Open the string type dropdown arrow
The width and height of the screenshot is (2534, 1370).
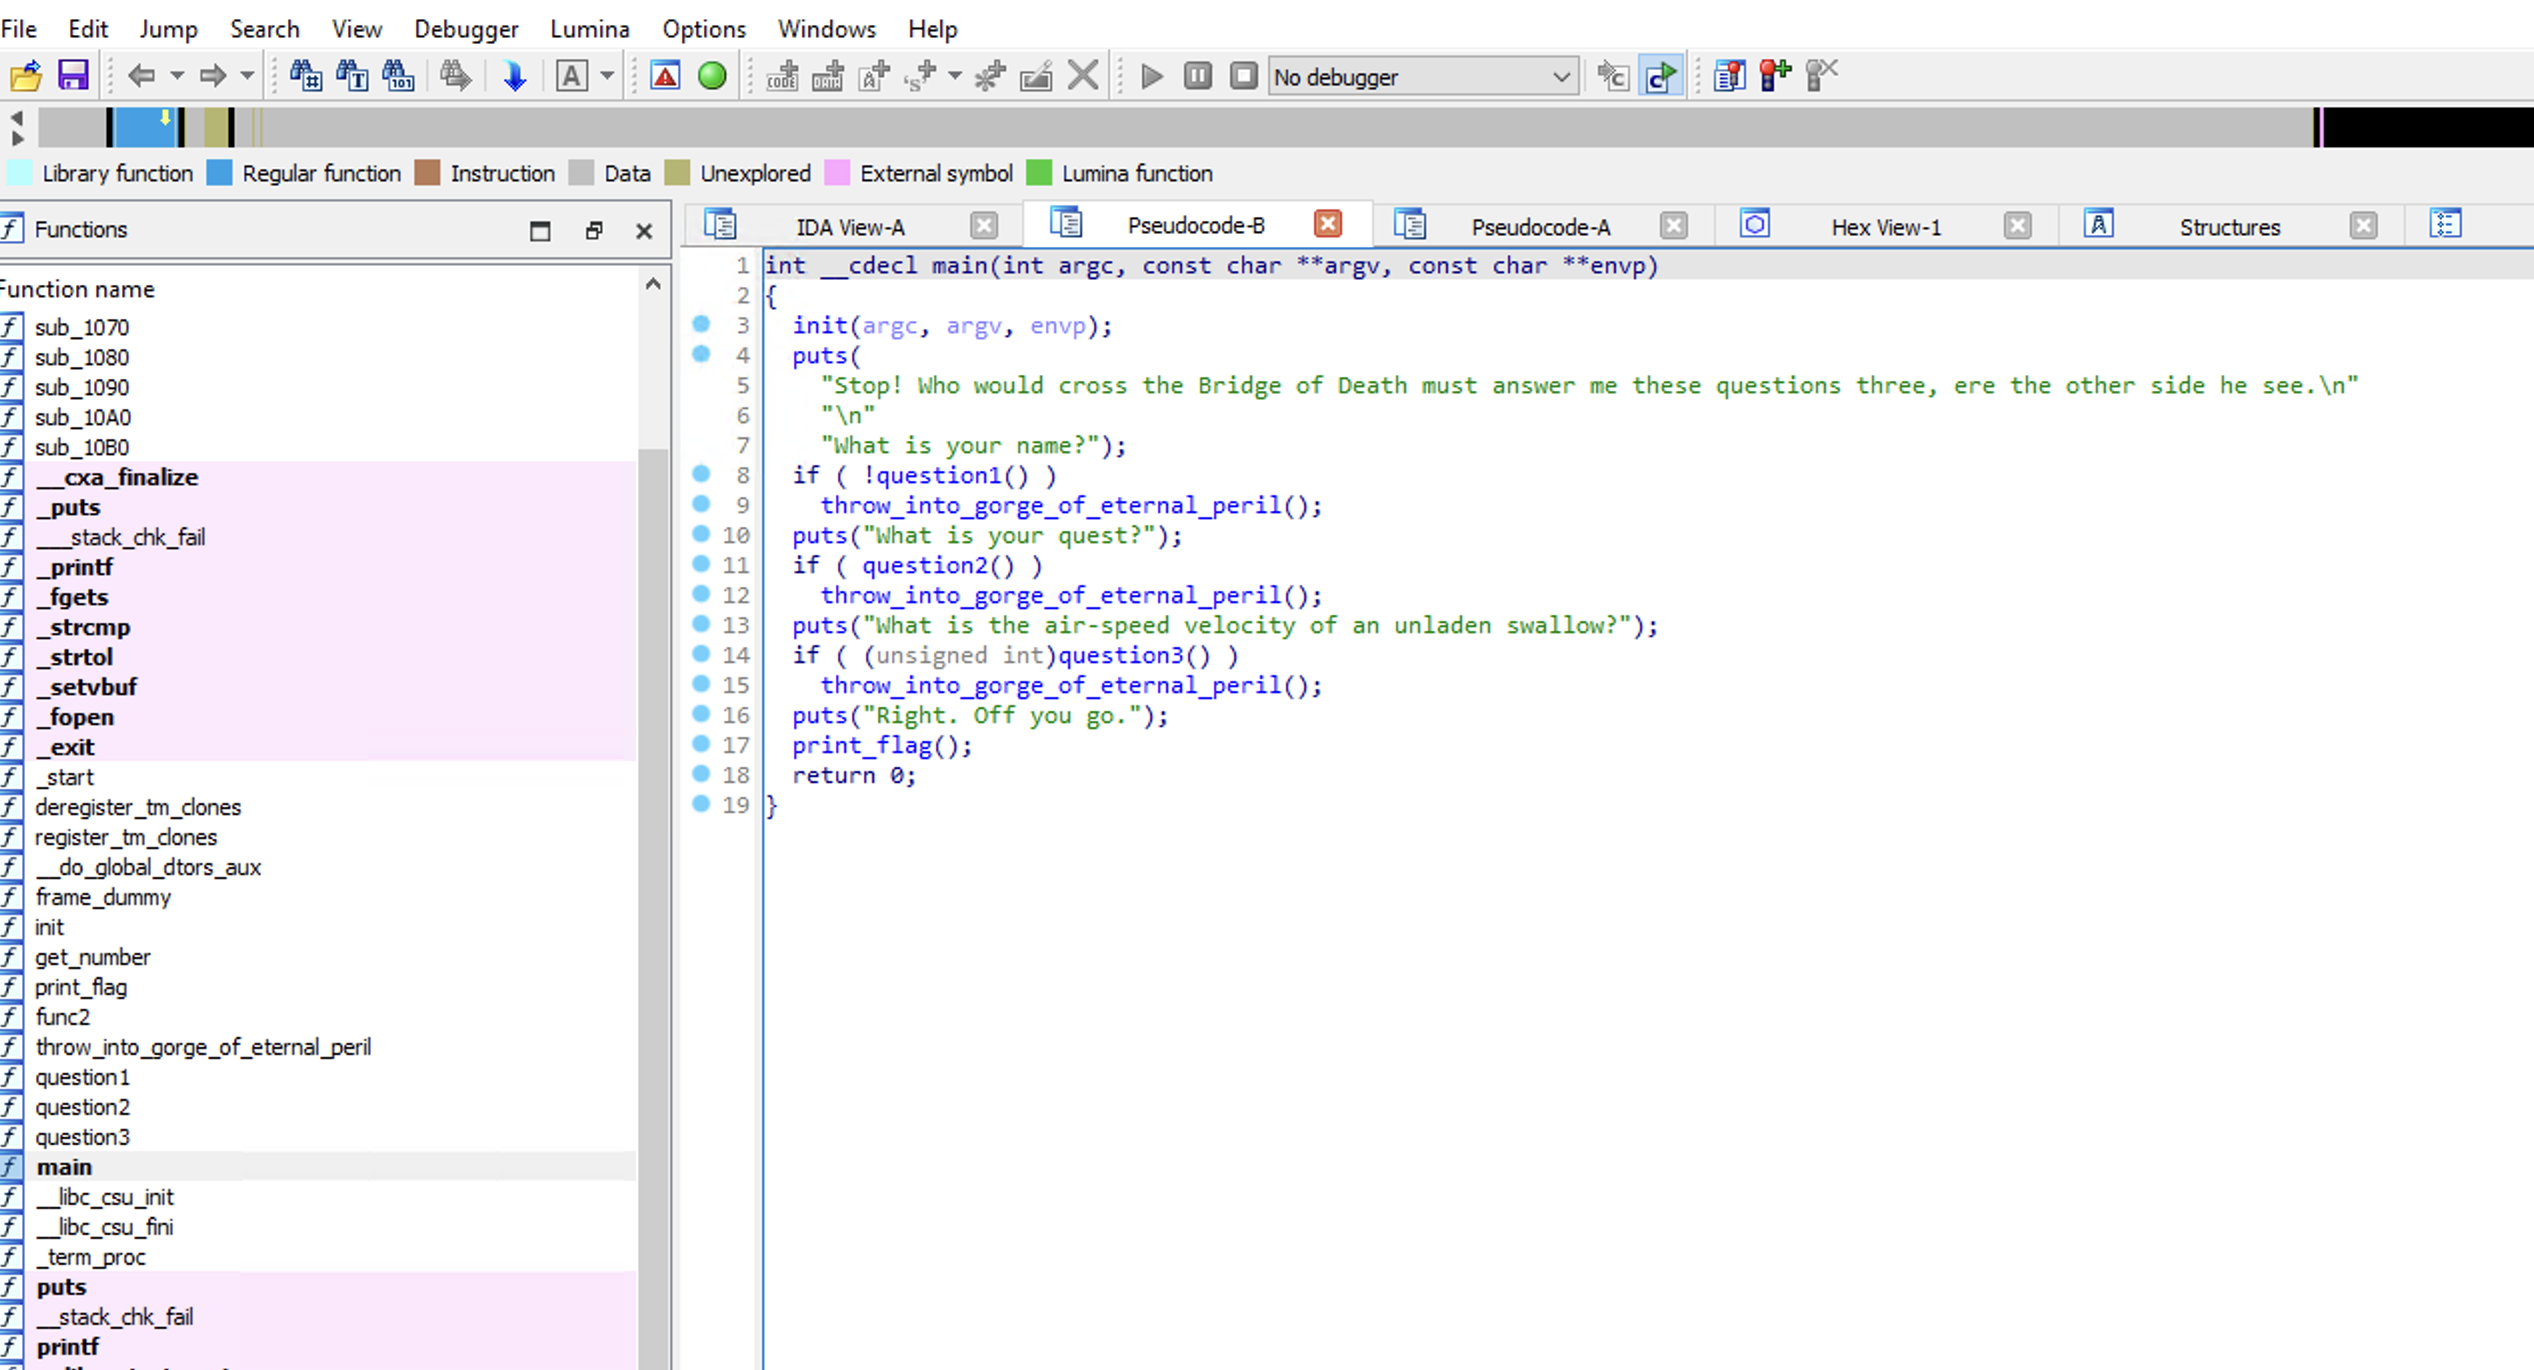point(955,76)
